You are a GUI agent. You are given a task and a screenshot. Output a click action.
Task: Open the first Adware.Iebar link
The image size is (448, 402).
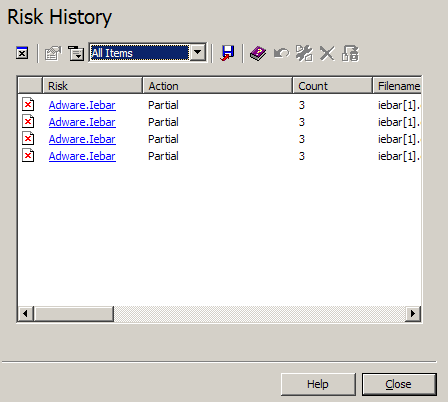tap(82, 105)
